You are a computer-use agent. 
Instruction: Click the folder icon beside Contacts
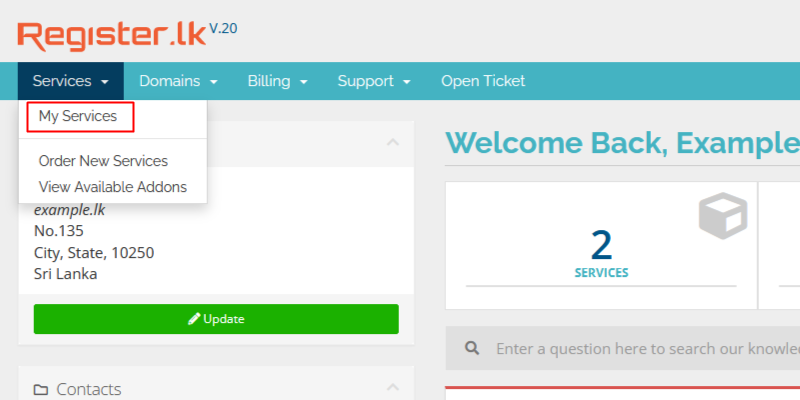click(41, 389)
